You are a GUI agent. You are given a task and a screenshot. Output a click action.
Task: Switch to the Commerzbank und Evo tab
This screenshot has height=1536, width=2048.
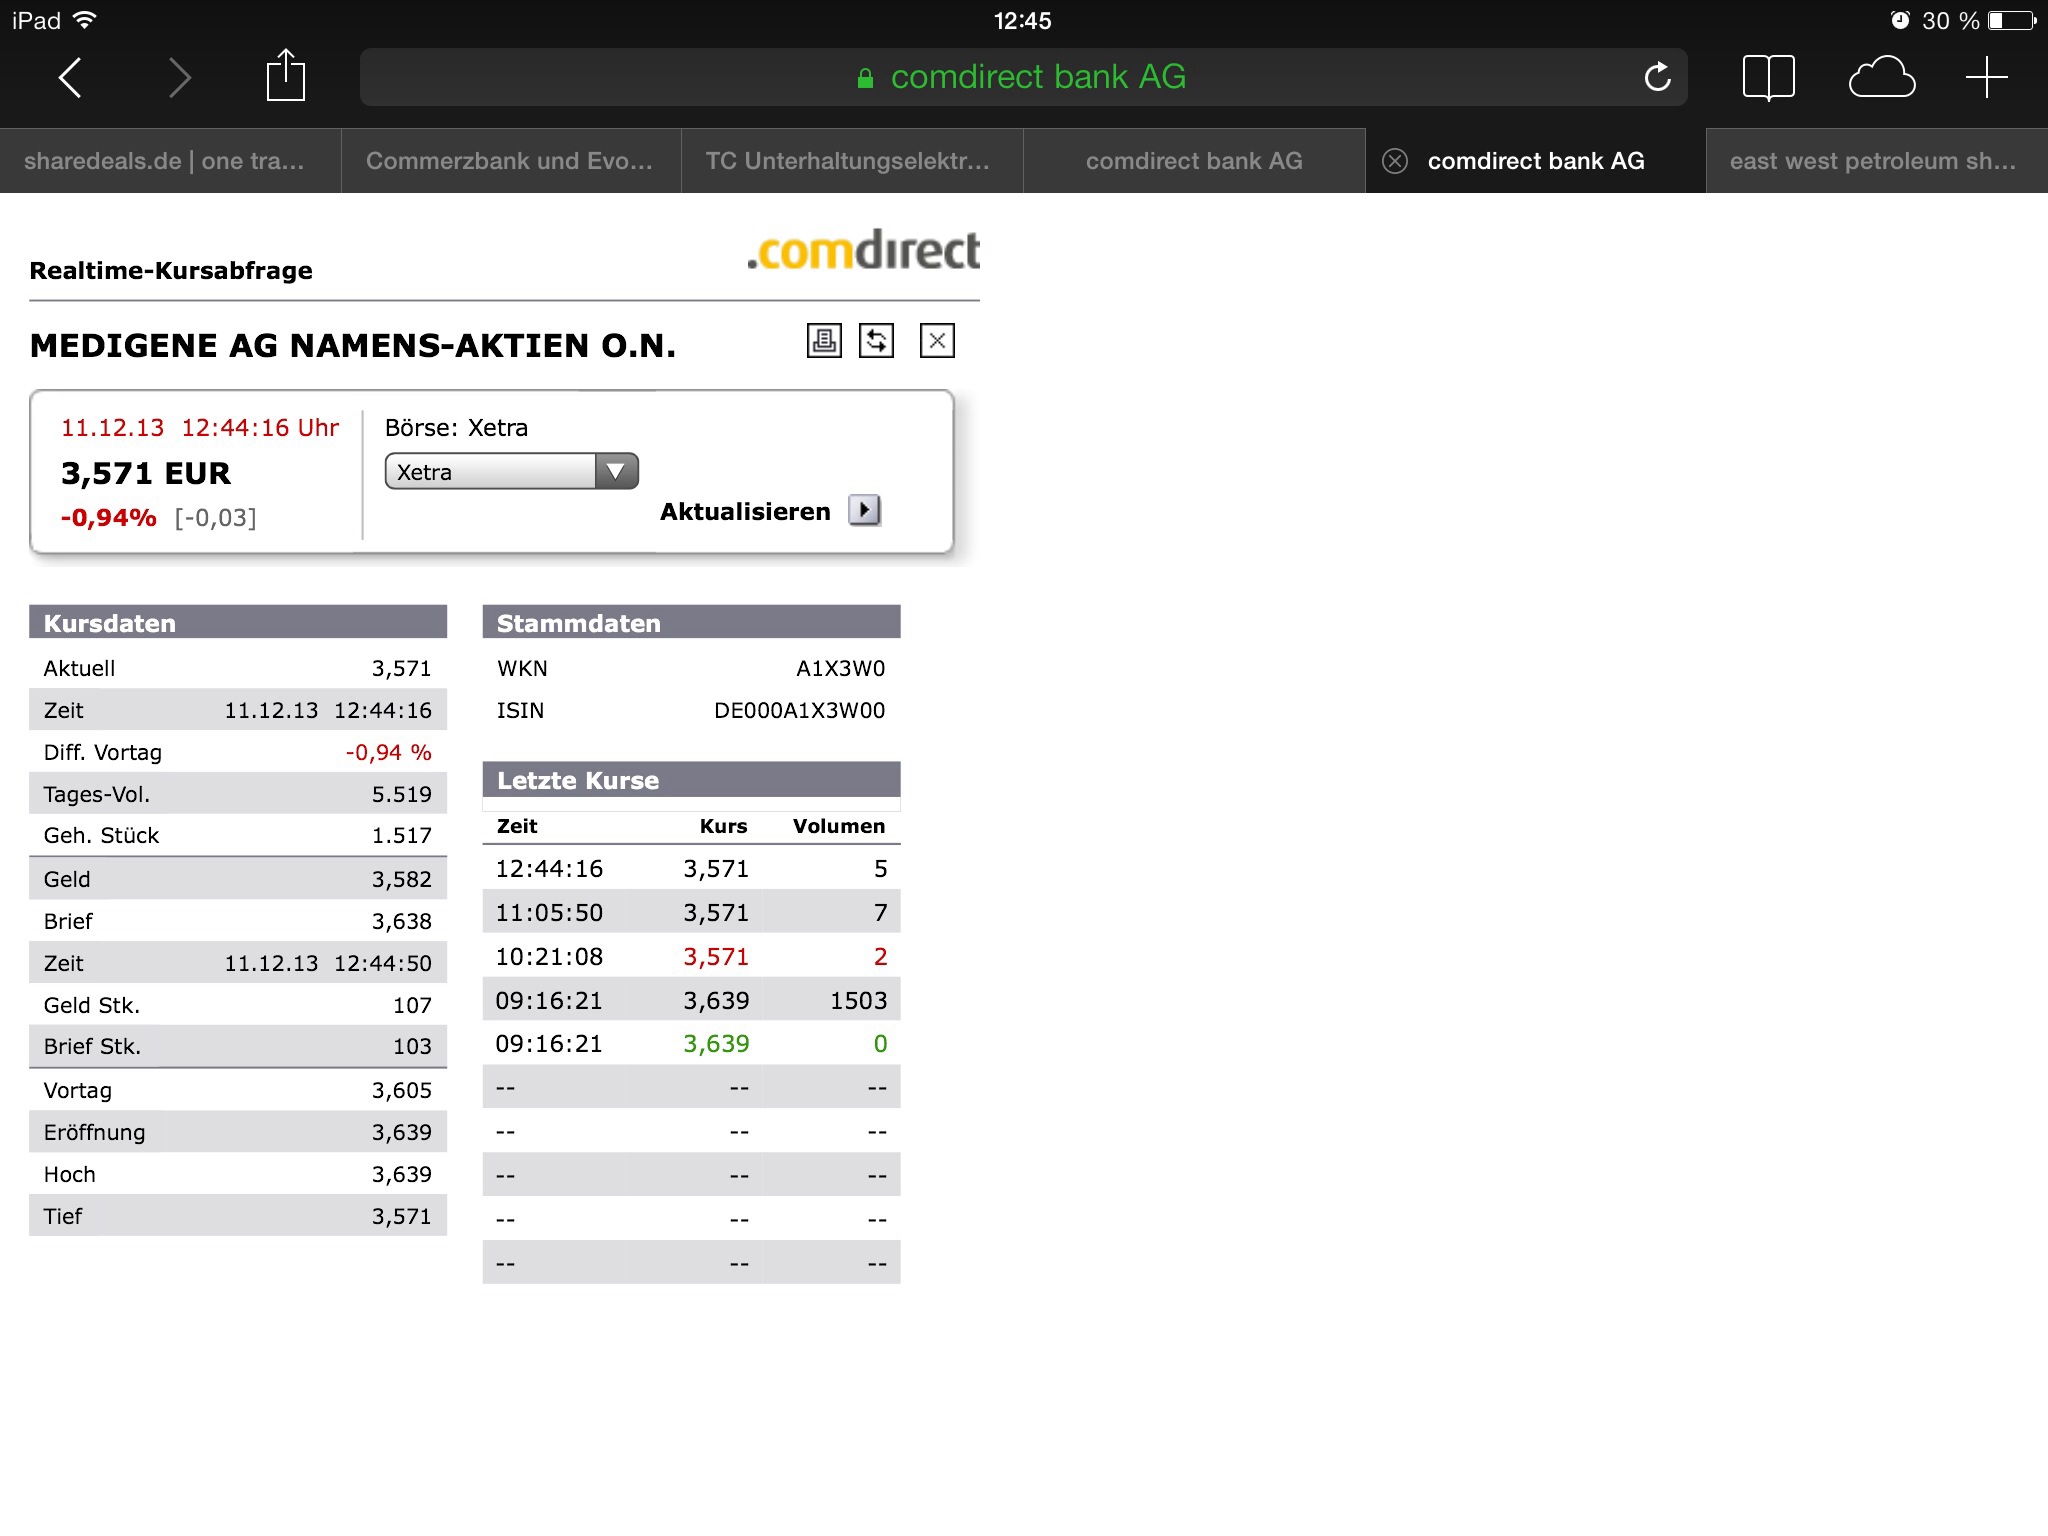pos(509,161)
